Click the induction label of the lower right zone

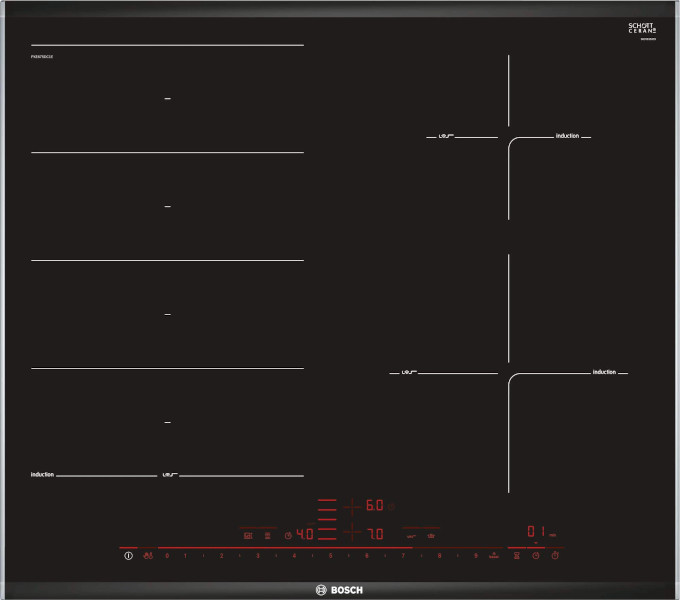coord(604,372)
